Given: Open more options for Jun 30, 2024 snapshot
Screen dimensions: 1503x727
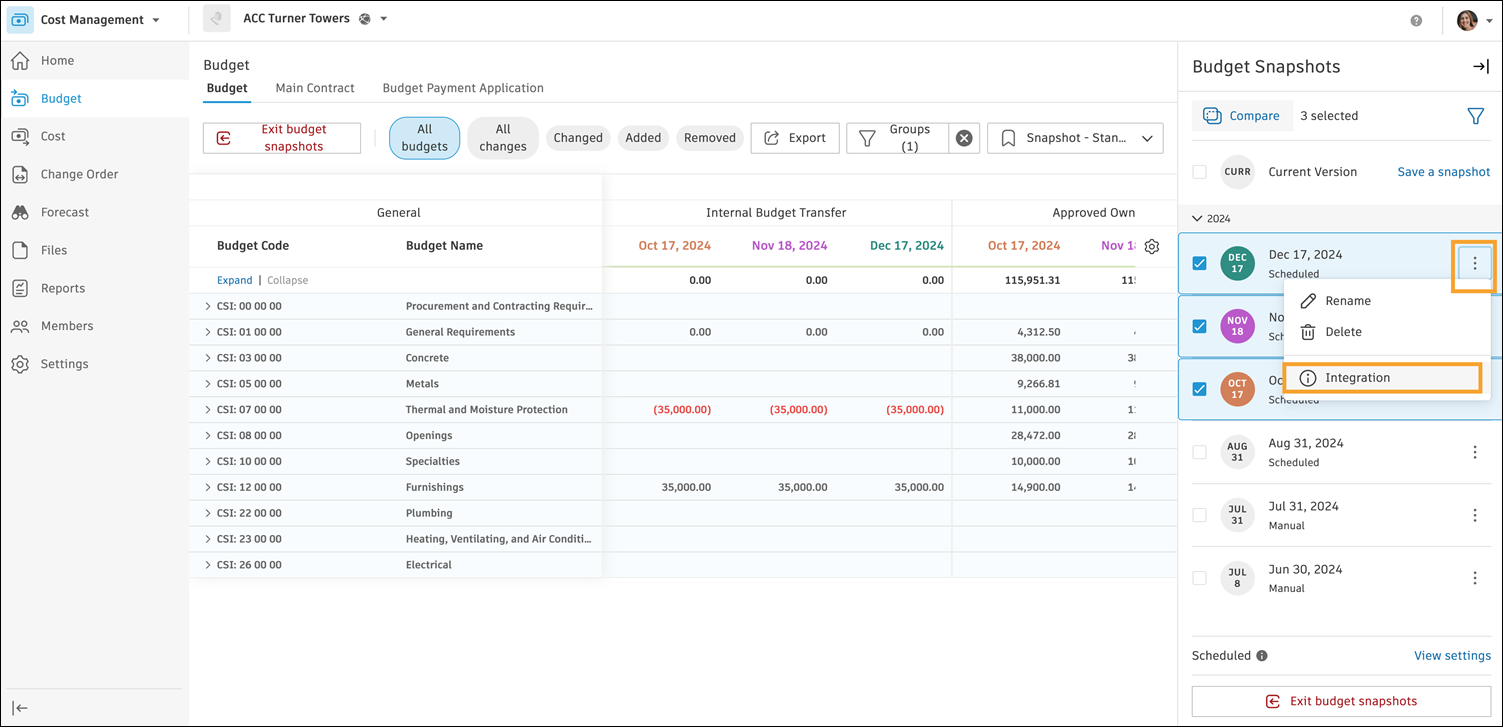Looking at the screenshot, I should (1475, 578).
